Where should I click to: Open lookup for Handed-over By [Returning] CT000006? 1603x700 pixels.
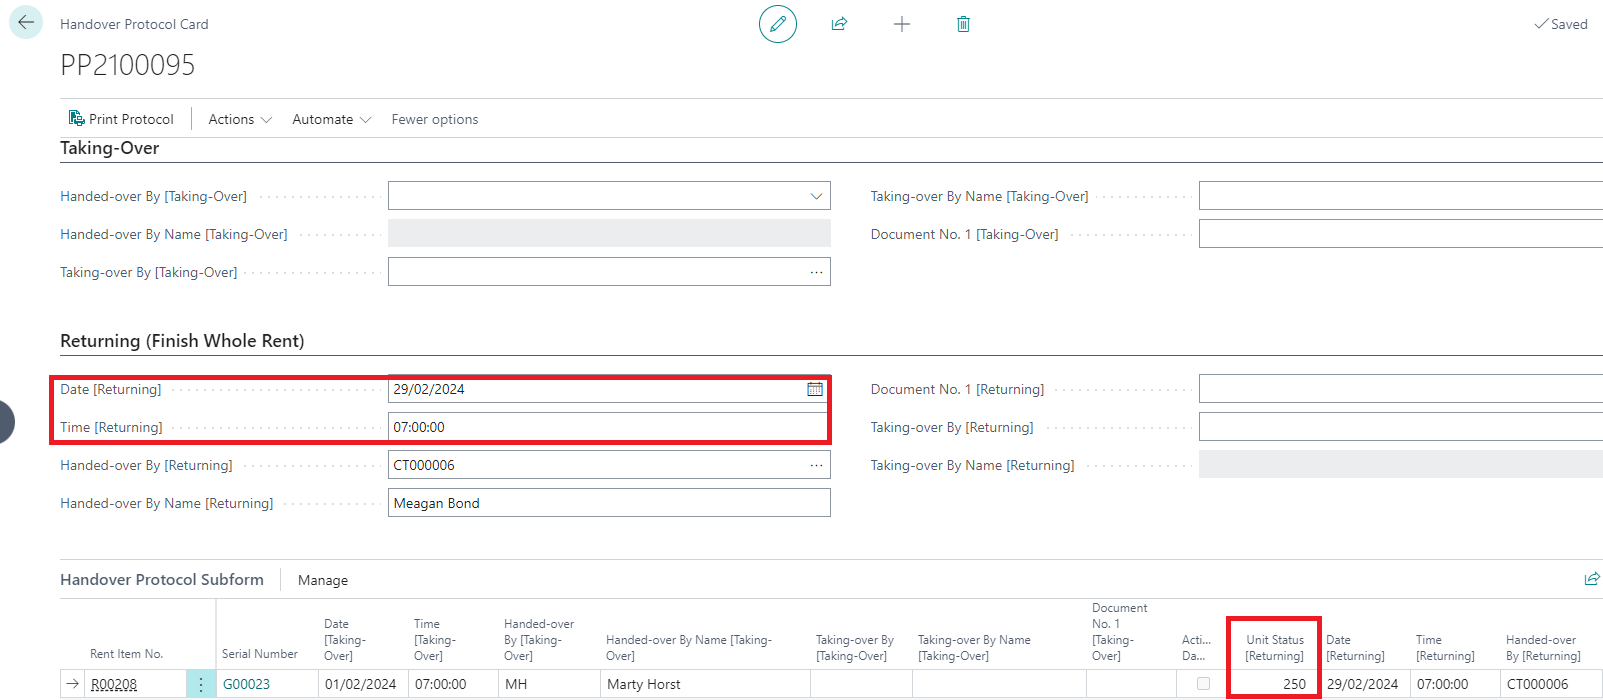tap(816, 465)
